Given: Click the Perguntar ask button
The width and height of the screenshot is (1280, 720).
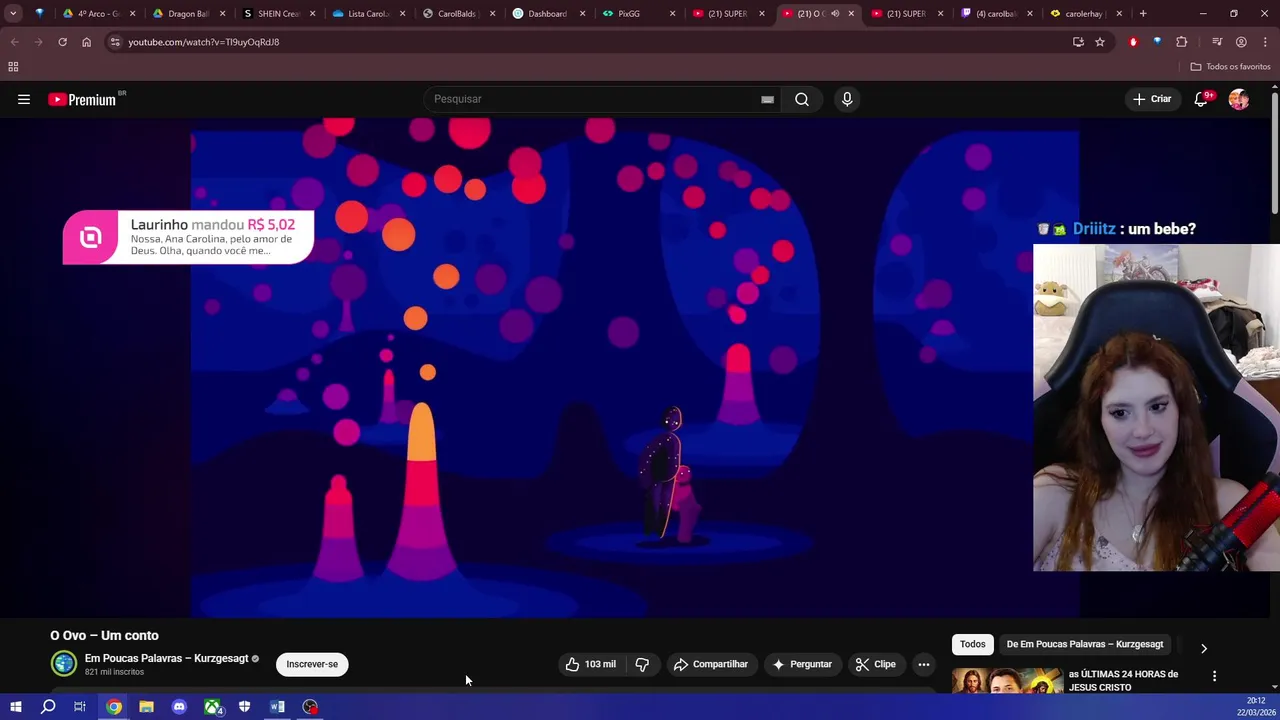Looking at the screenshot, I should [802, 664].
